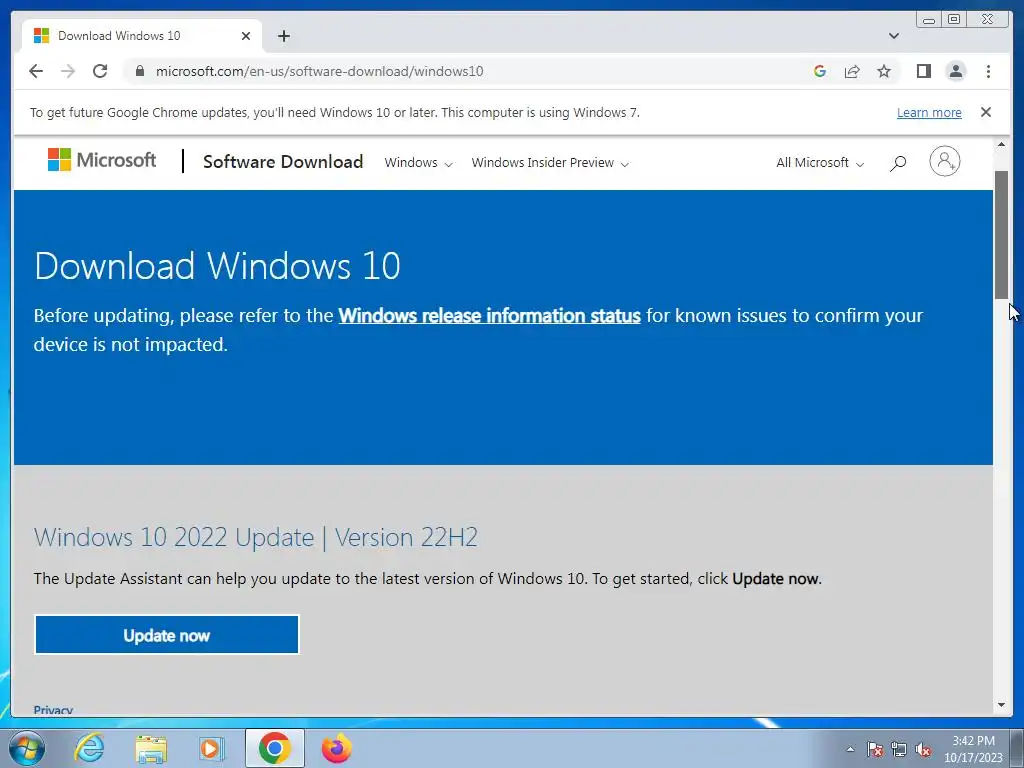Select the Download Windows 10 tab
Viewport: 1024px width, 768px height.
tap(142, 36)
